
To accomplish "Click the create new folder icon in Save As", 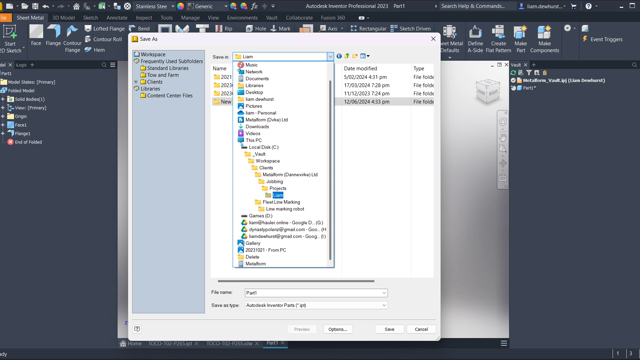I will [355, 56].
